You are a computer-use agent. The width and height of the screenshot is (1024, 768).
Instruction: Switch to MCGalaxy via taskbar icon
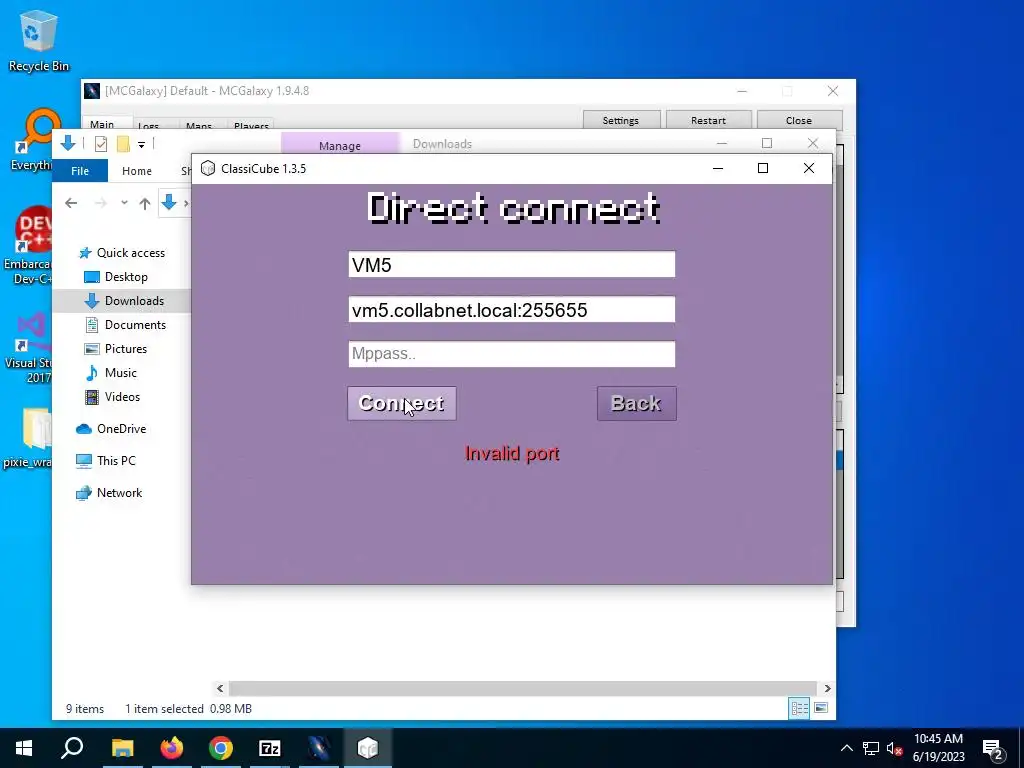click(319, 748)
